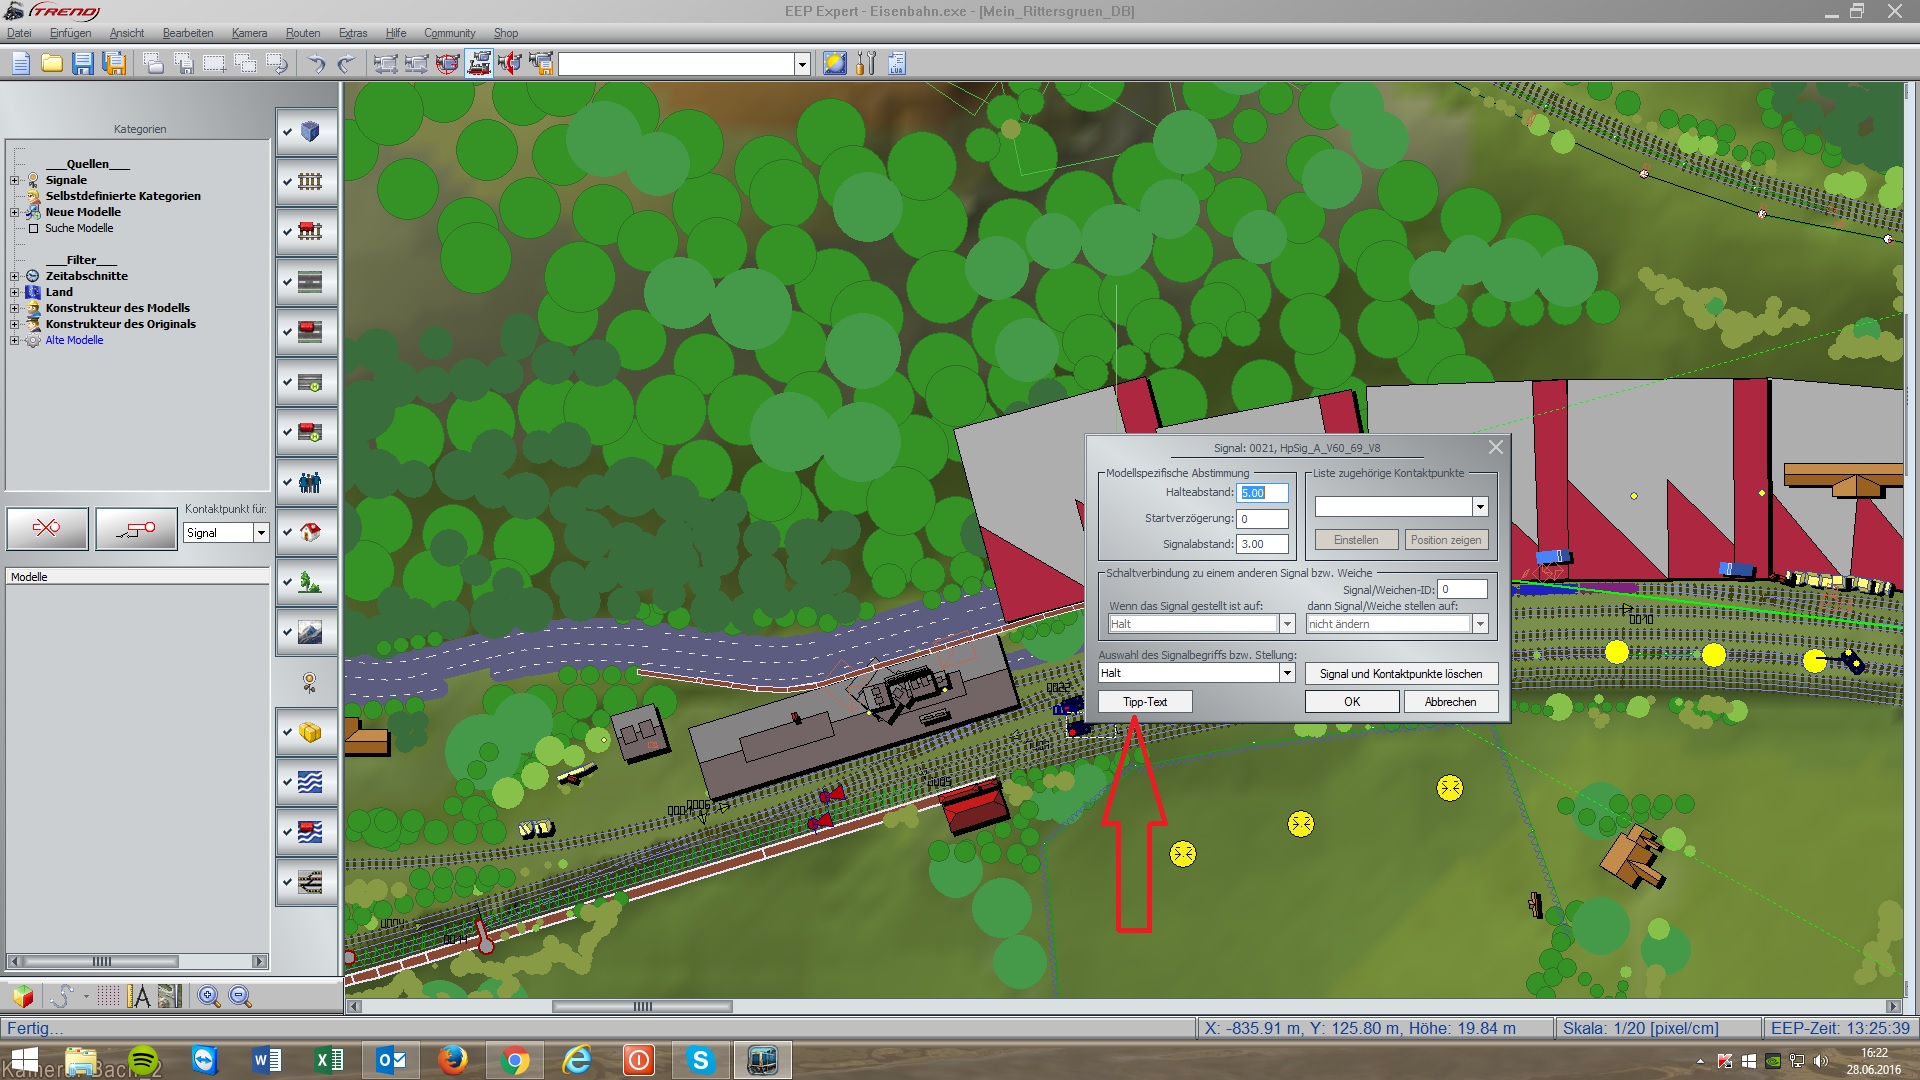Screen dimensions: 1920x1080
Task: Click the zoom in magnifier icon
Action: 208,996
